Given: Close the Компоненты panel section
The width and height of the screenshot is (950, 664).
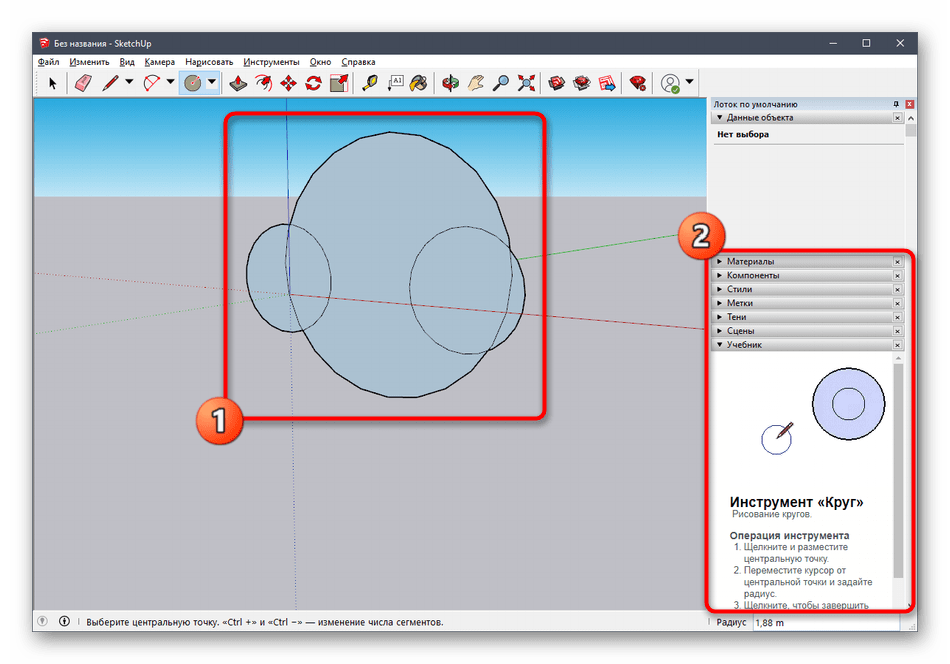Looking at the screenshot, I should [x=897, y=276].
